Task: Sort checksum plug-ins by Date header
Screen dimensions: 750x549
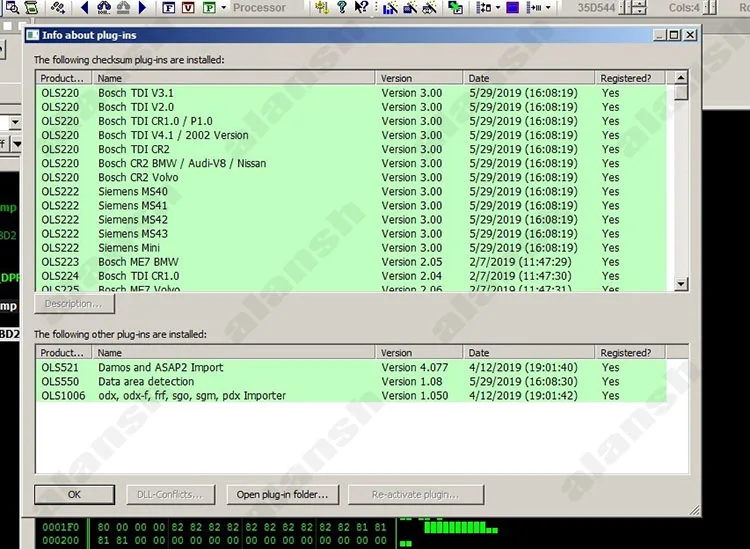Action: tap(529, 78)
